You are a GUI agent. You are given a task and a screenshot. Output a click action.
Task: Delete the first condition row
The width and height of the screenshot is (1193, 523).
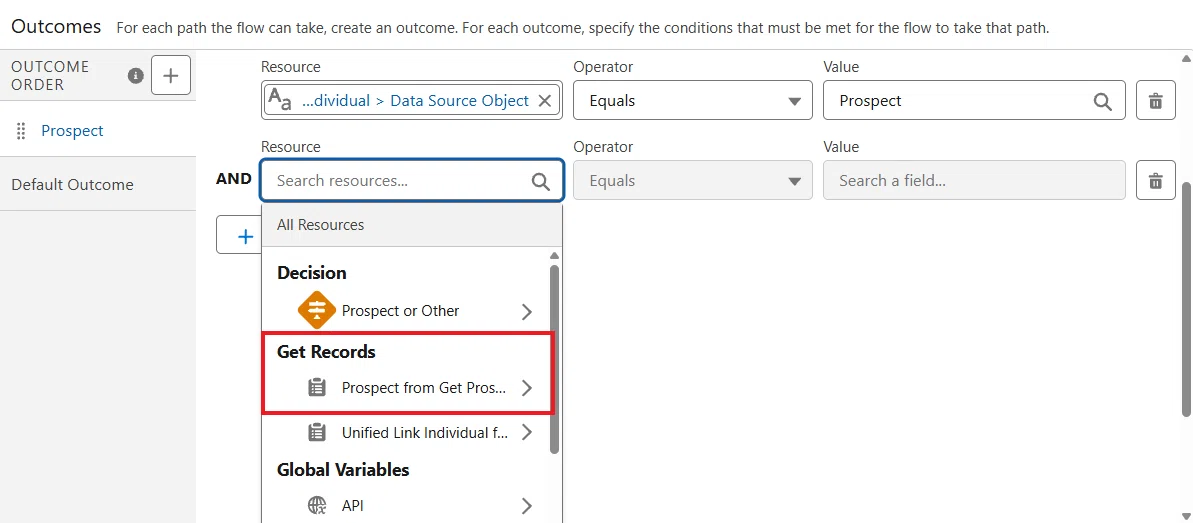[x=1155, y=100]
